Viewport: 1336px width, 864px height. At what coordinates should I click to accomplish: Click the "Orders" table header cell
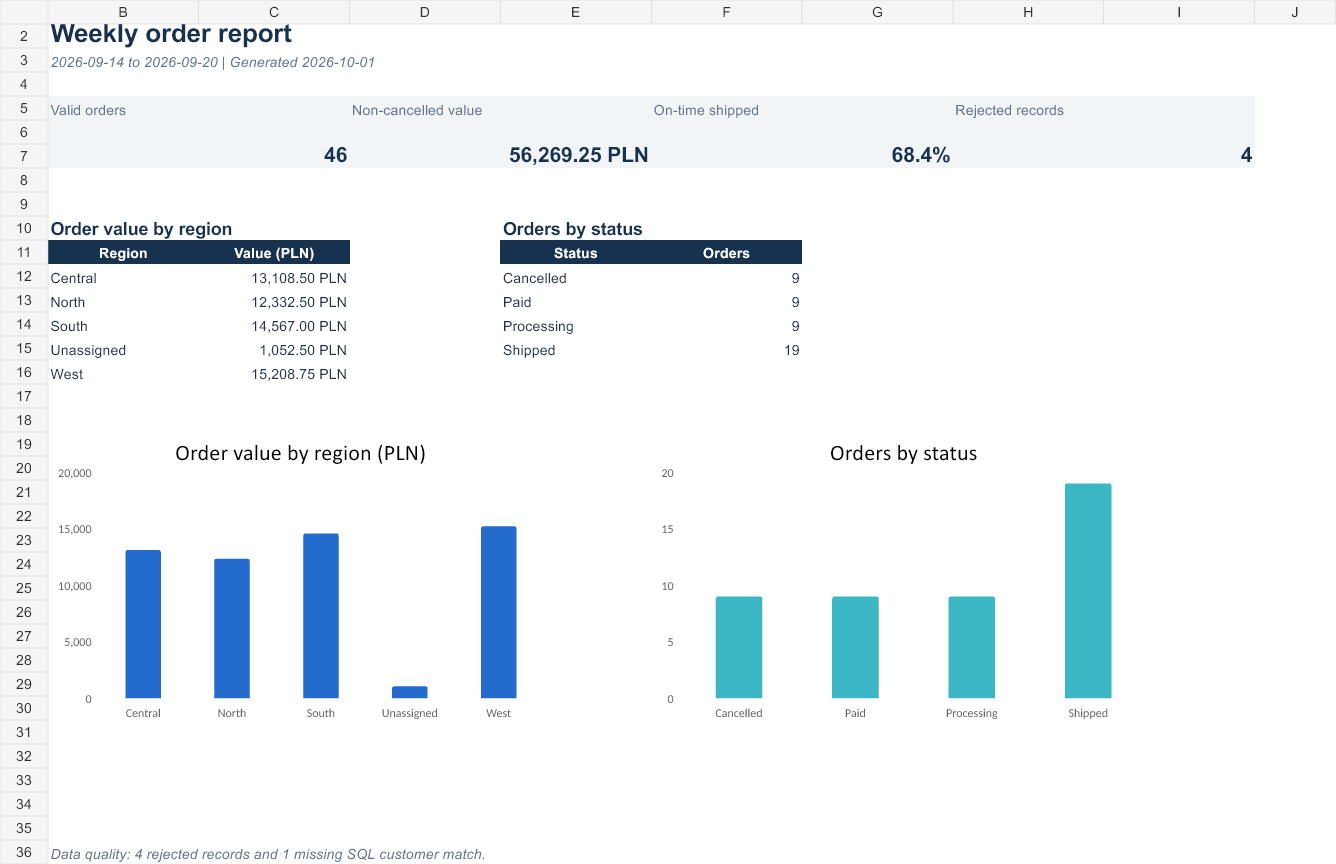pyautogui.click(x=726, y=253)
